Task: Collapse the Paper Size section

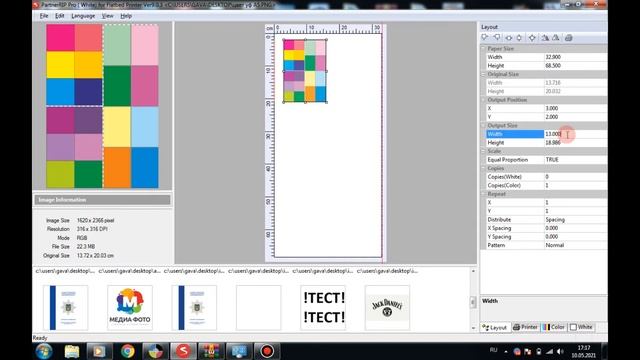Action: click(x=484, y=49)
